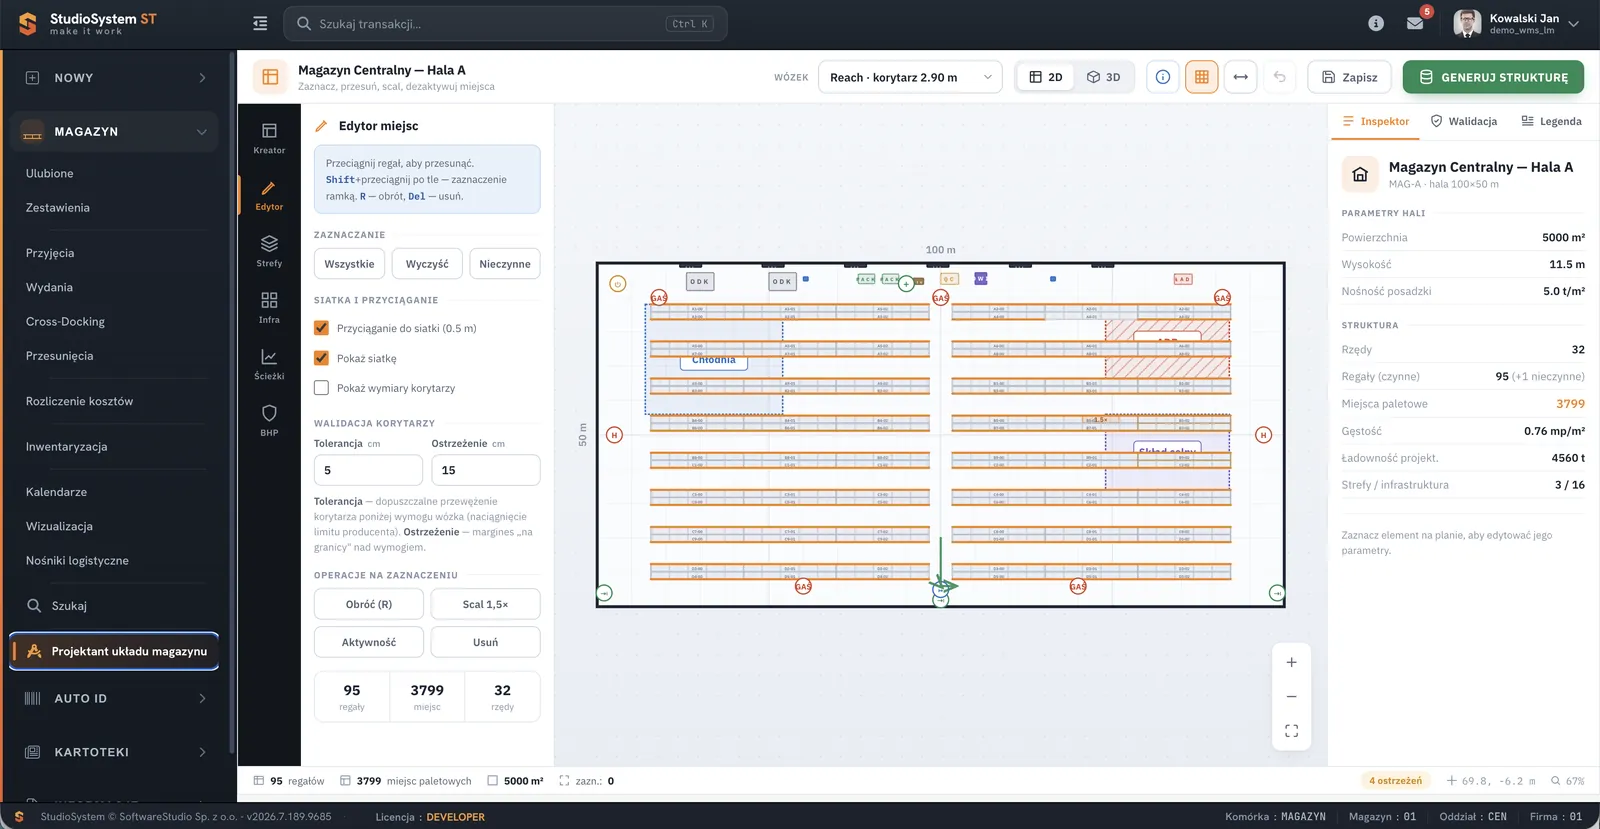
Task: Zoom out with the minus button
Action: [x=1291, y=696]
